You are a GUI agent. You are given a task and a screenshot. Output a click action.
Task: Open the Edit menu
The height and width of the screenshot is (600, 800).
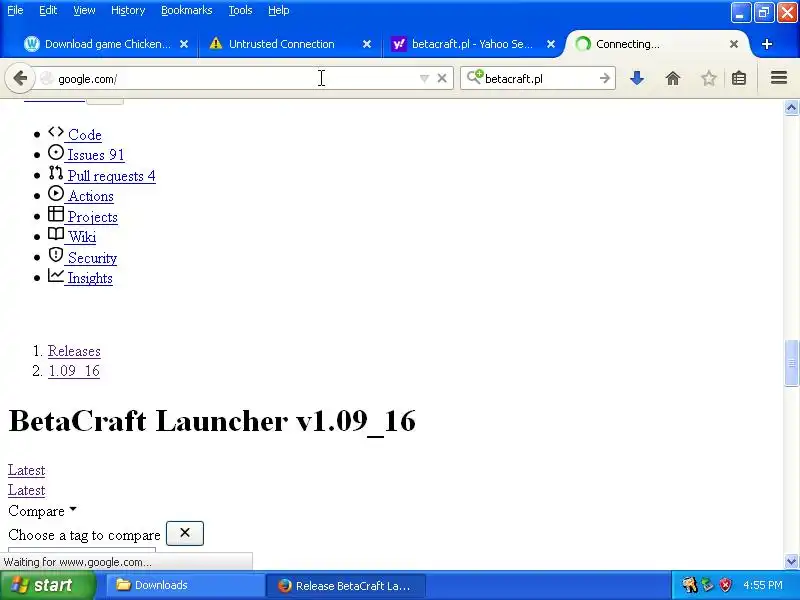(48, 10)
